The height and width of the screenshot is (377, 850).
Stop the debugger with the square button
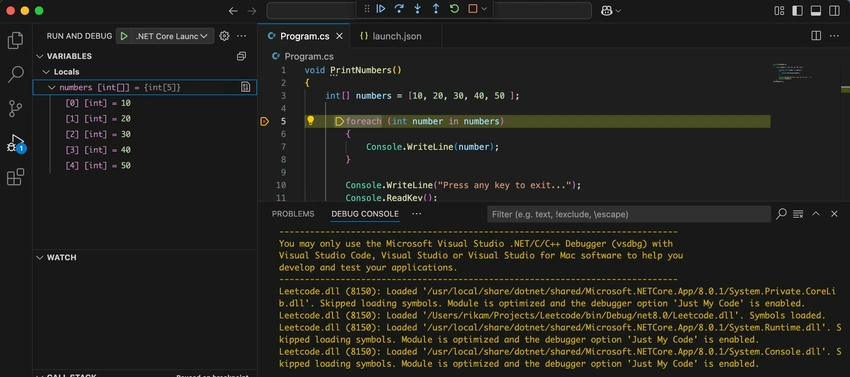[x=472, y=9]
